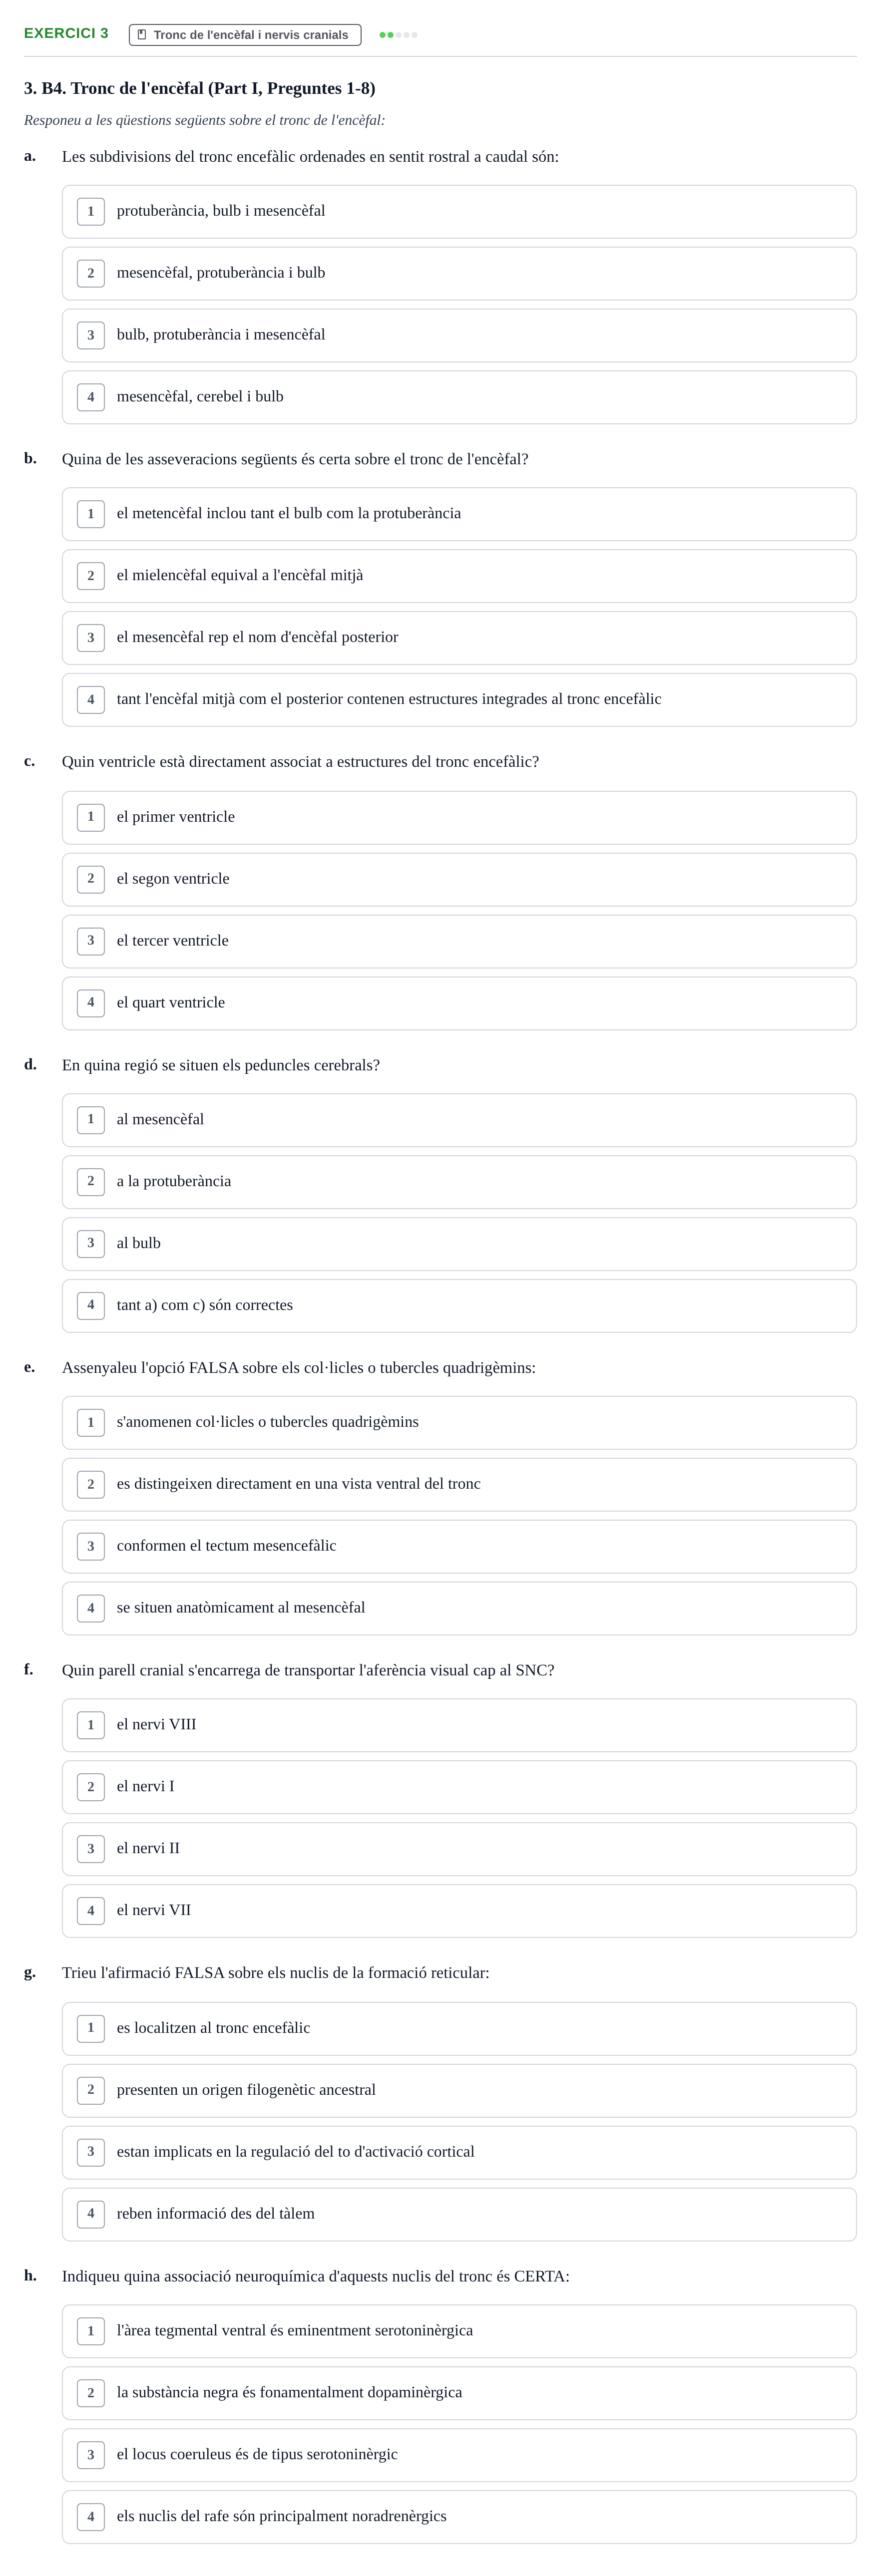
Task: Select 'reben informació des del tàlem'
Action: [x=459, y=2214]
